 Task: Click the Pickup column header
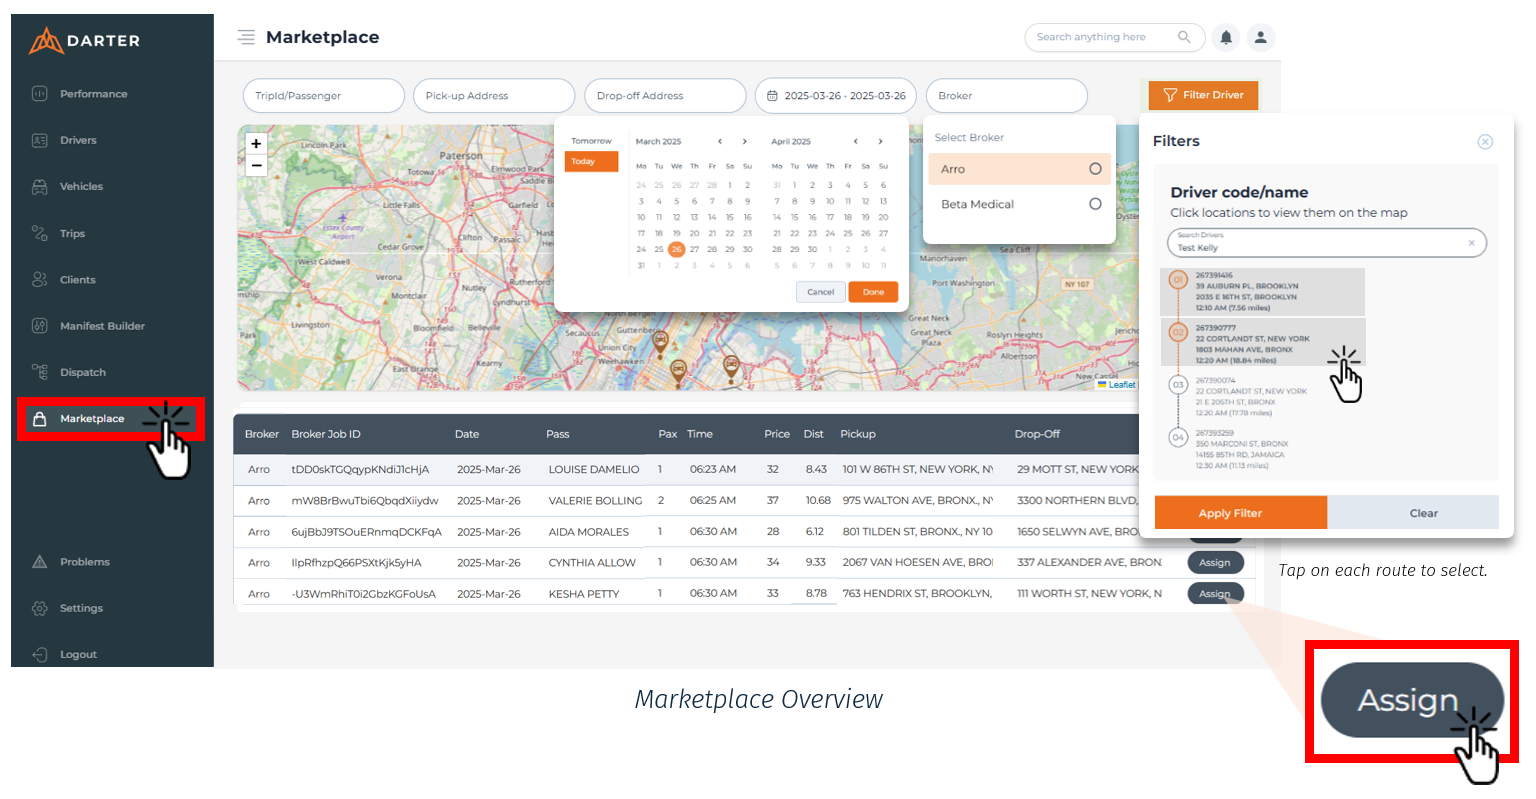click(858, 434)
